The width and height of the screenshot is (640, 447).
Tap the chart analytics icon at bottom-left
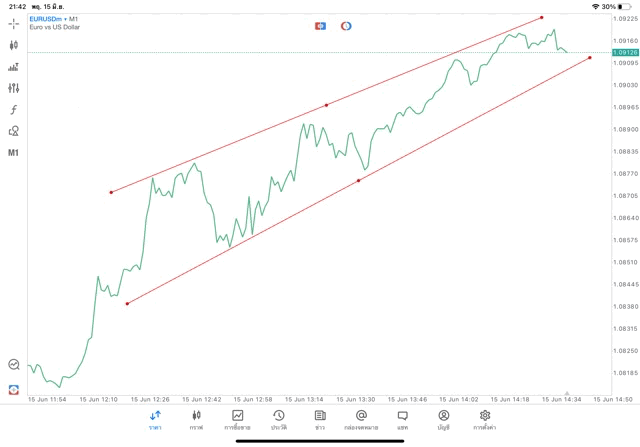(13, 365)
